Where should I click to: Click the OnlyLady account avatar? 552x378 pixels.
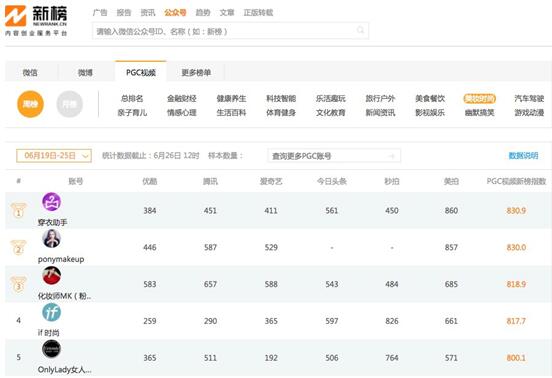click(x=51, y=349)
